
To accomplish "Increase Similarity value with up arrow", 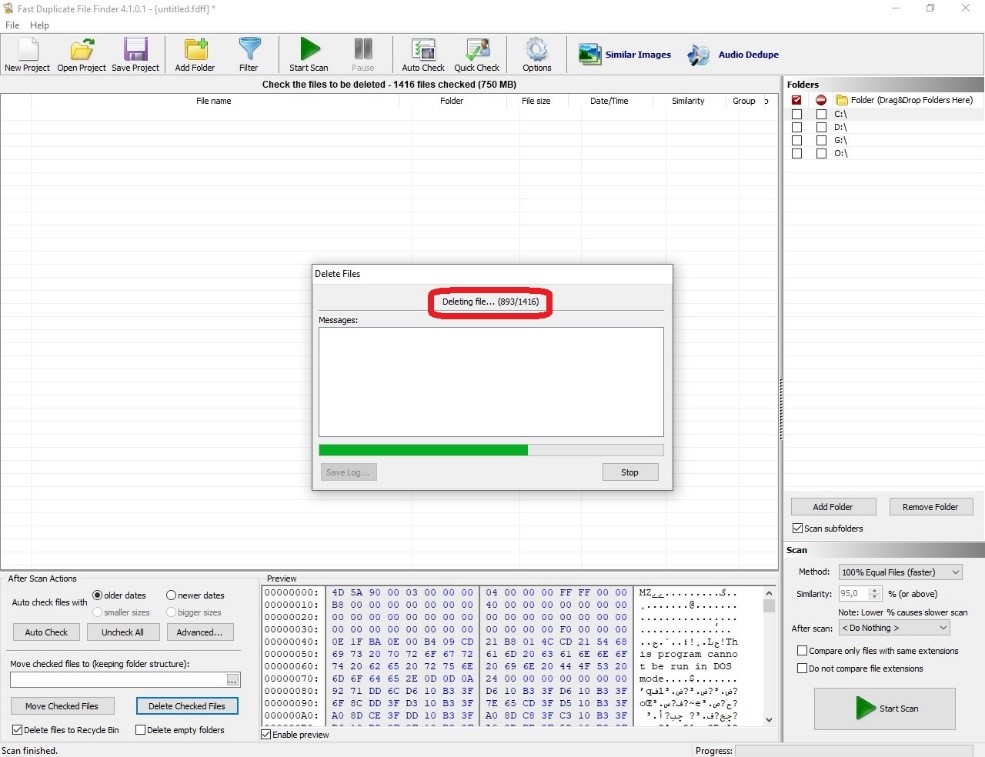I will pos(874,590).
